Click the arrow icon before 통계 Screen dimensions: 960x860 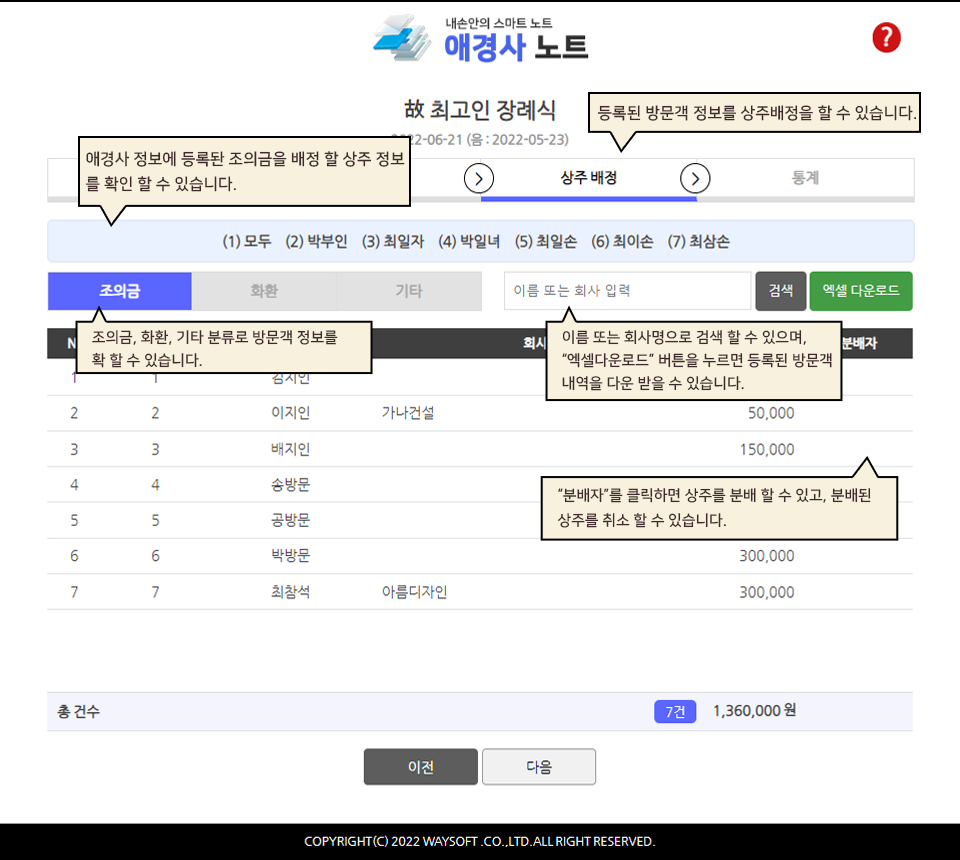coord(695,179)
